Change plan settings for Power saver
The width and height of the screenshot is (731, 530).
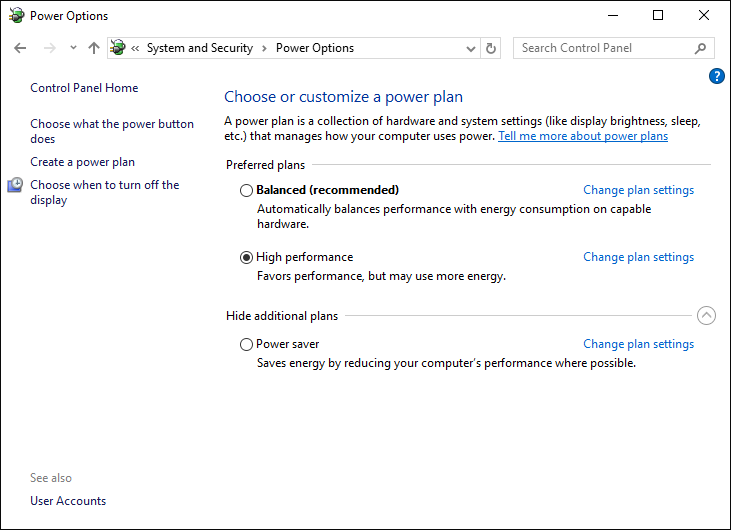pyautogui.click(x=638, y=344)
